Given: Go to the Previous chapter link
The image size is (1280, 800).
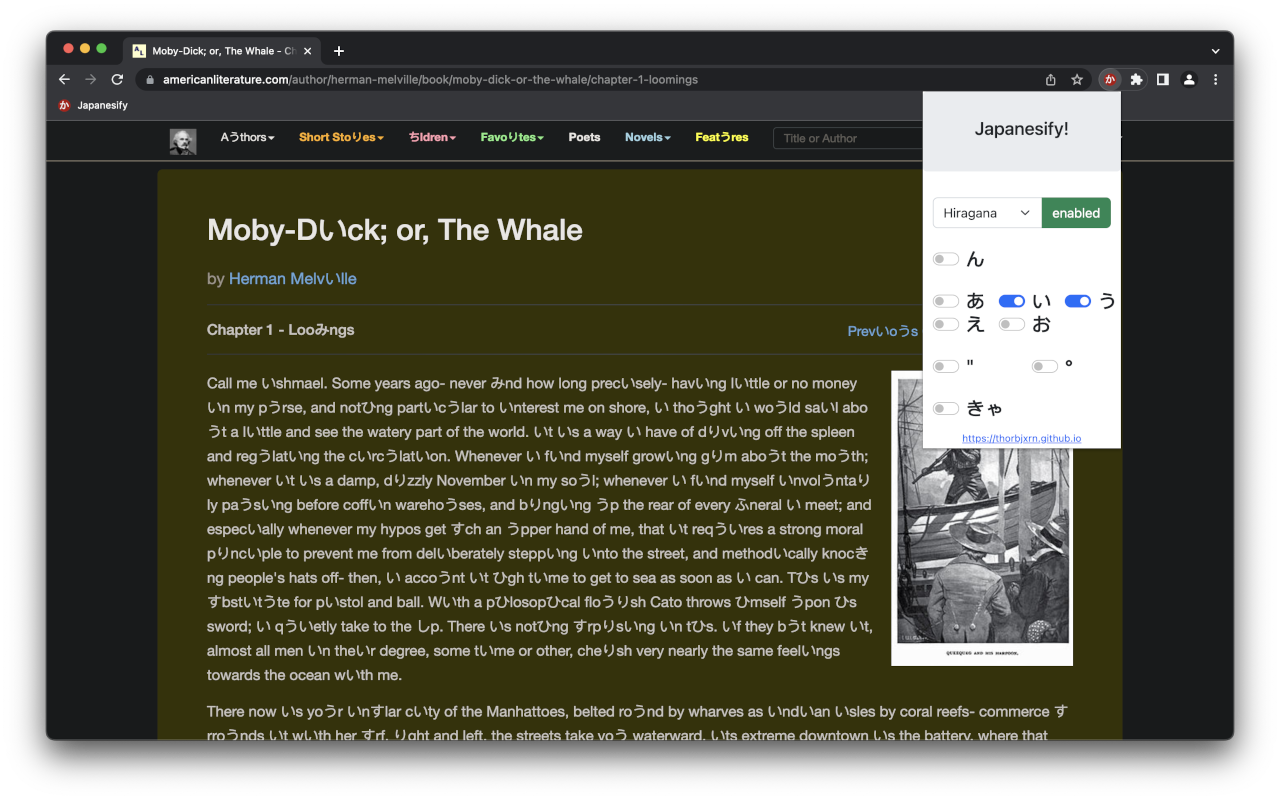Looking at the screenshot, I should (x=883, y=331).
